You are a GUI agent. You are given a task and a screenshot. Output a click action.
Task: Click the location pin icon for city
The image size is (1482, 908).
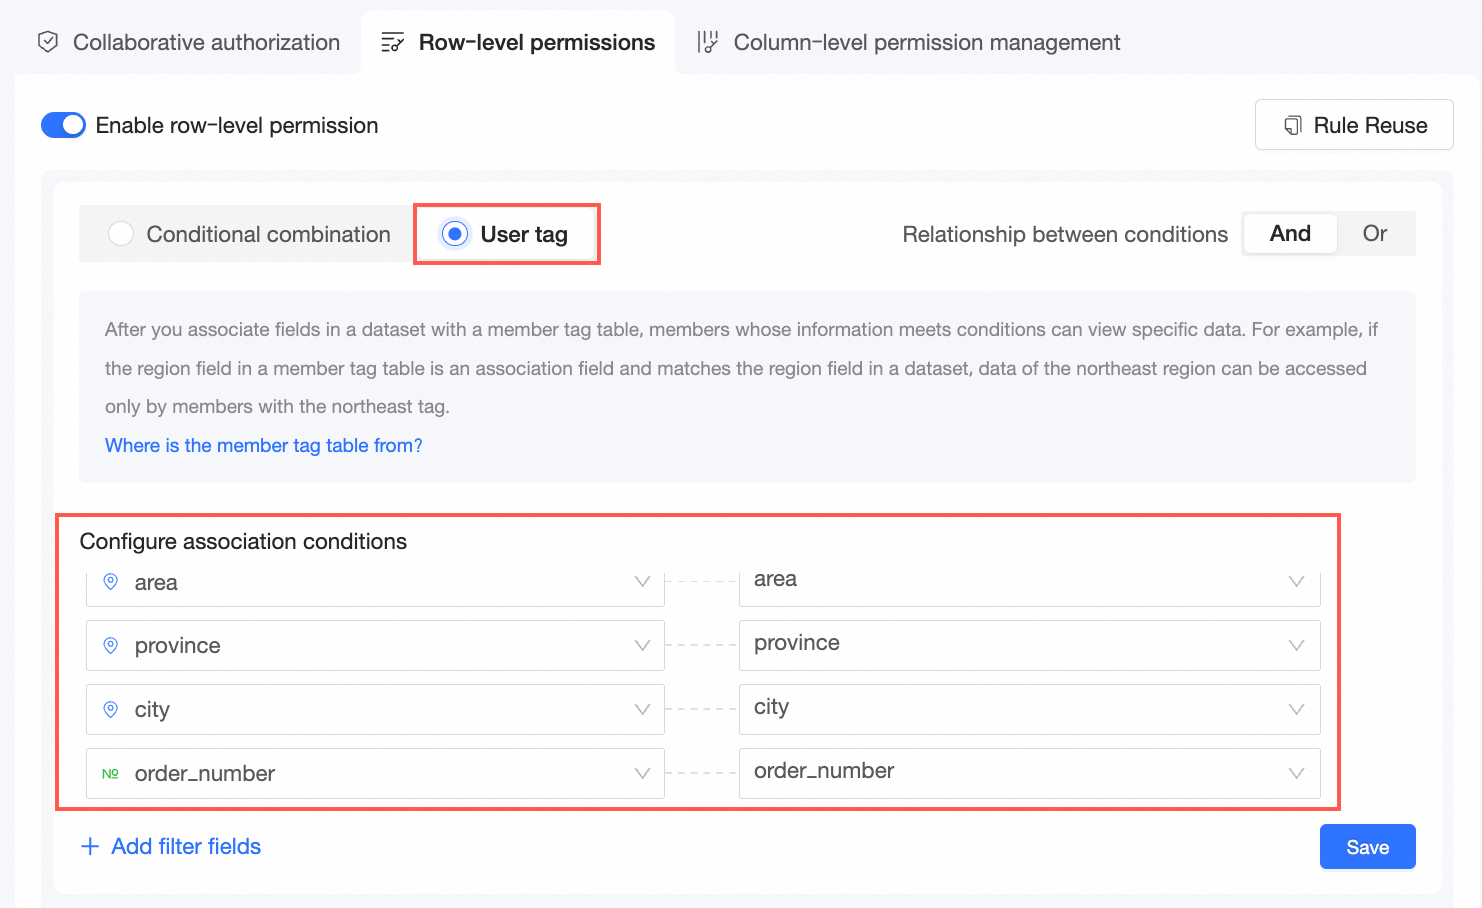click(x=111, y=710)
